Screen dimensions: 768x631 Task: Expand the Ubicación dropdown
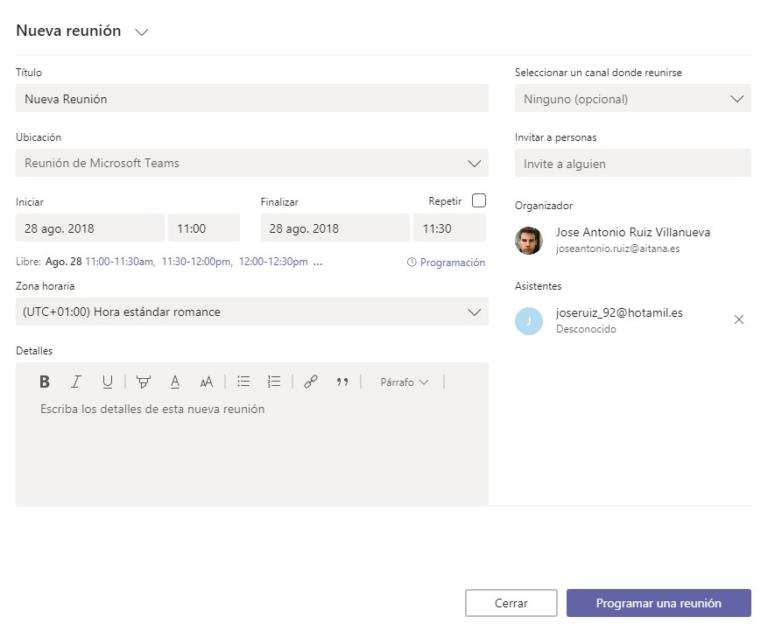474,163
